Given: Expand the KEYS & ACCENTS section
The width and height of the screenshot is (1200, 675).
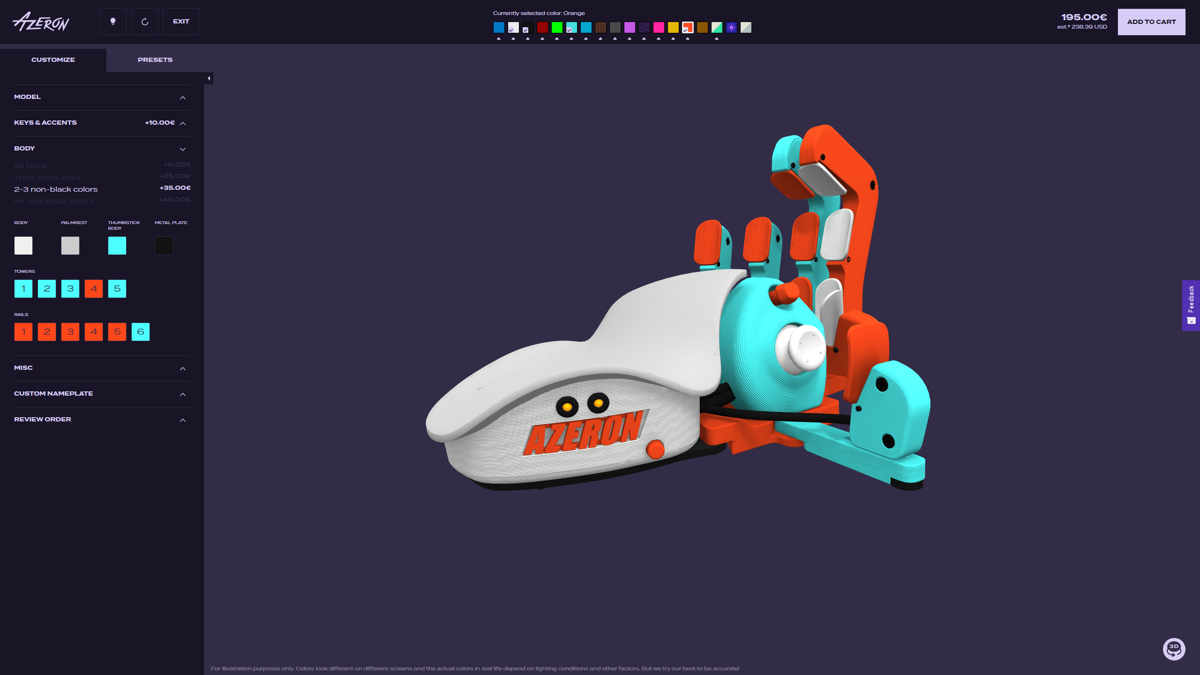Looking at the screenshot, I should pos(100,123).
